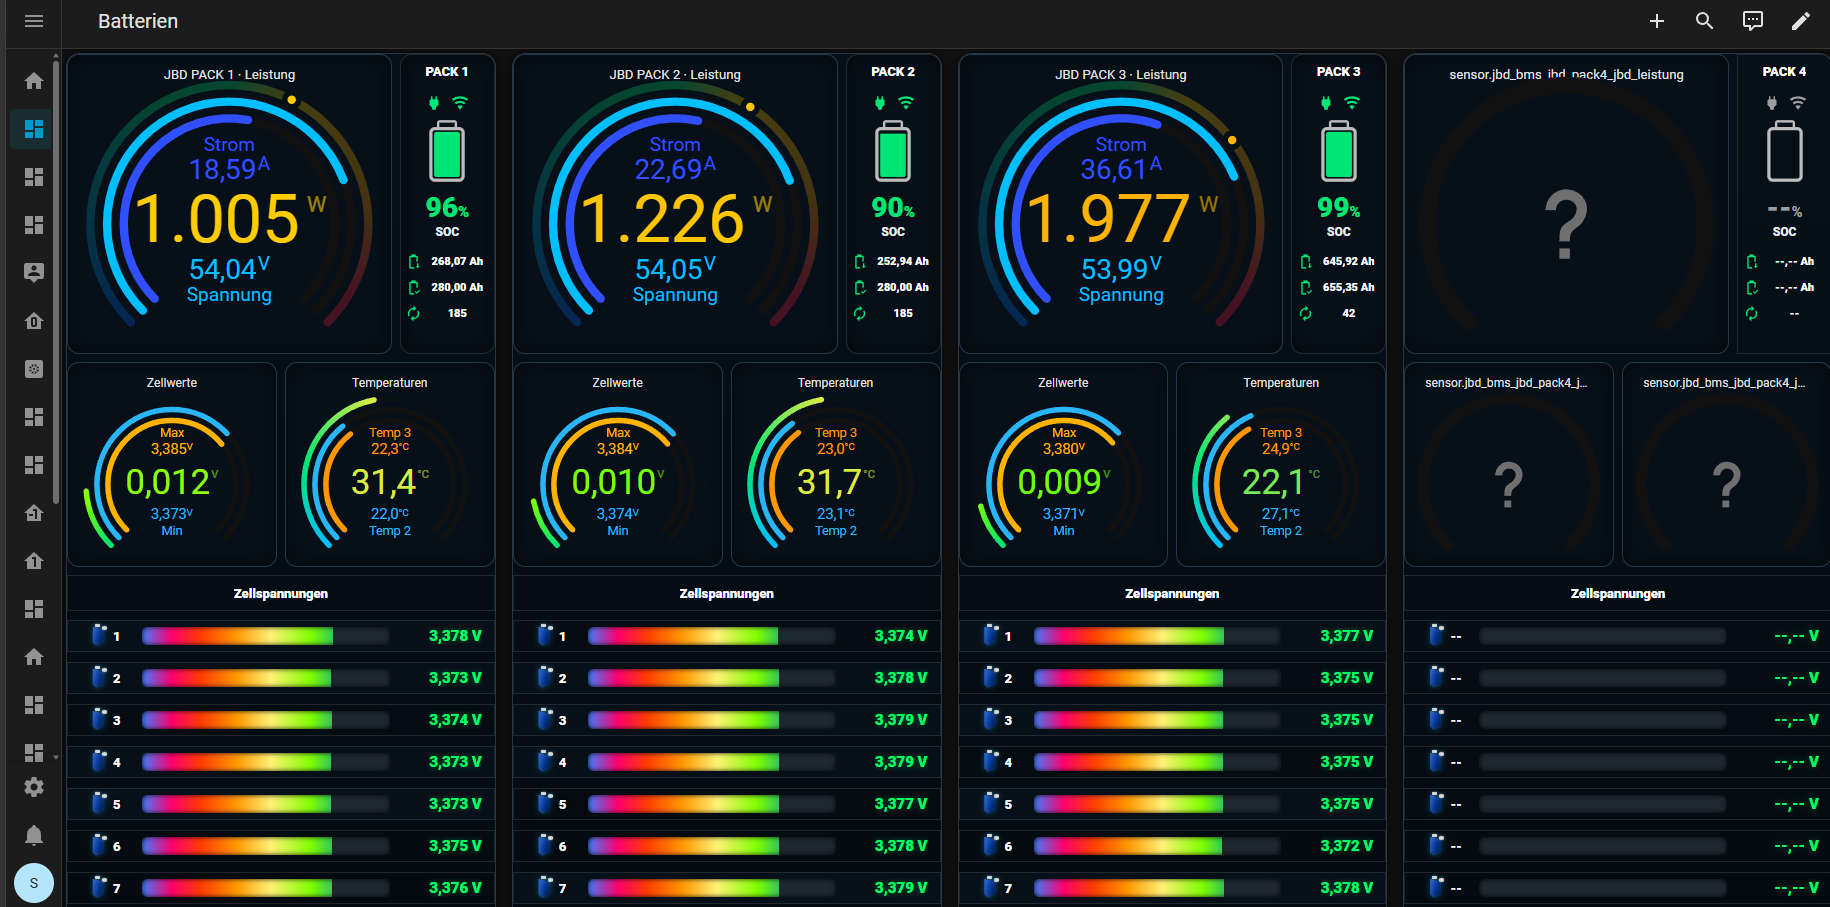
Task: Open the person badge sidebar item
Action: tap(34, 272)
